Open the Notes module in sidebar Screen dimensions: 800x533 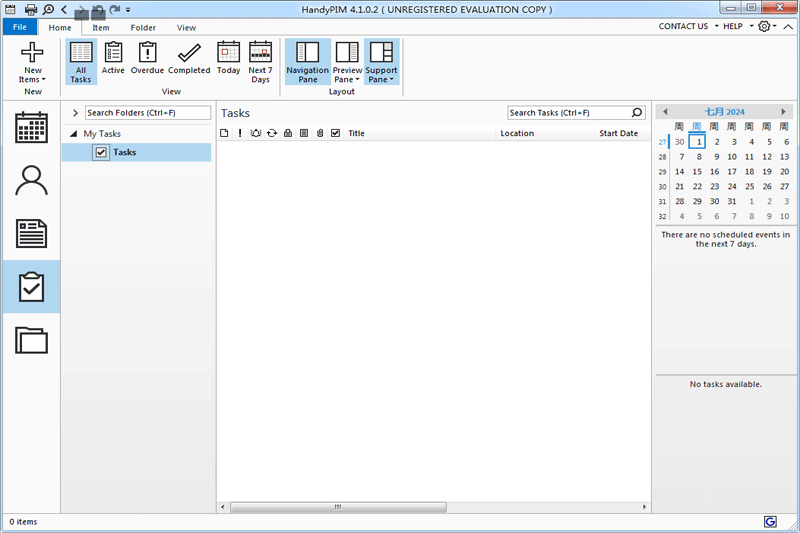point(31,234)
